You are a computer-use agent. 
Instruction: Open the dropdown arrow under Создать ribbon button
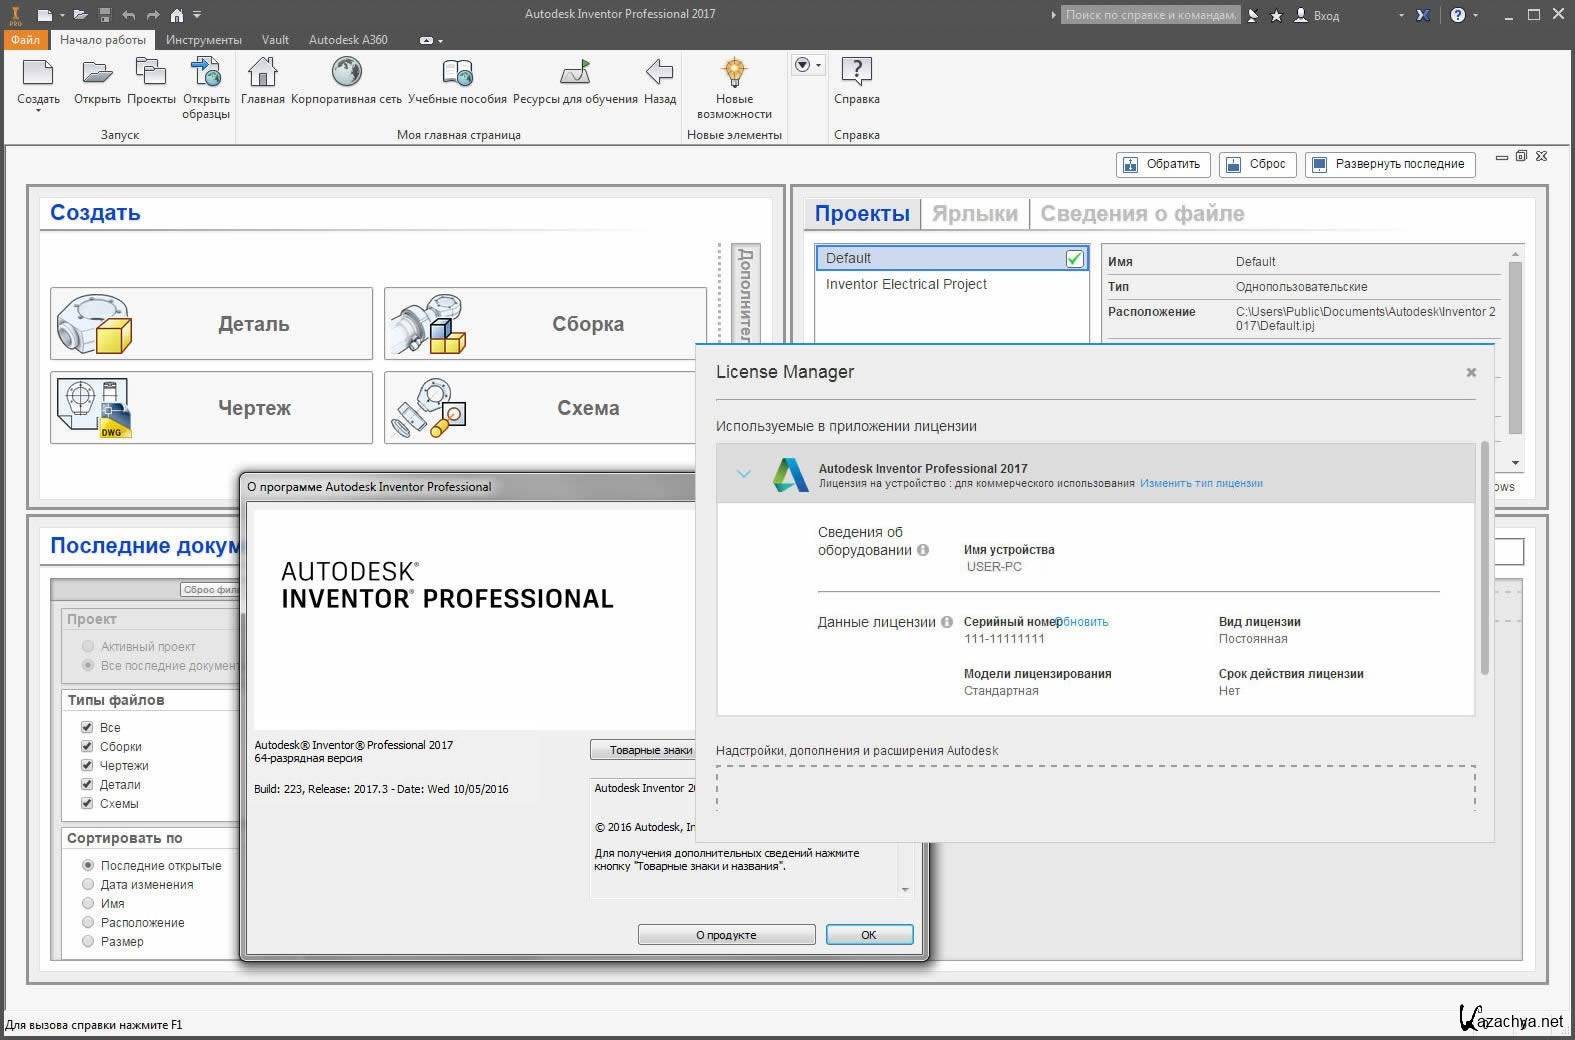[38, 110]
